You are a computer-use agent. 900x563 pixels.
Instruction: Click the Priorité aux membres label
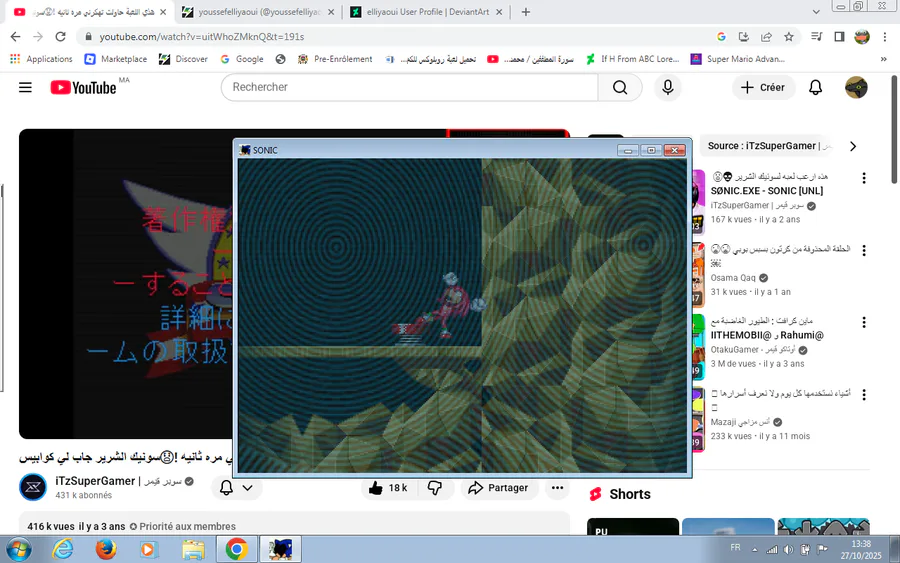(x=187, y=526)
